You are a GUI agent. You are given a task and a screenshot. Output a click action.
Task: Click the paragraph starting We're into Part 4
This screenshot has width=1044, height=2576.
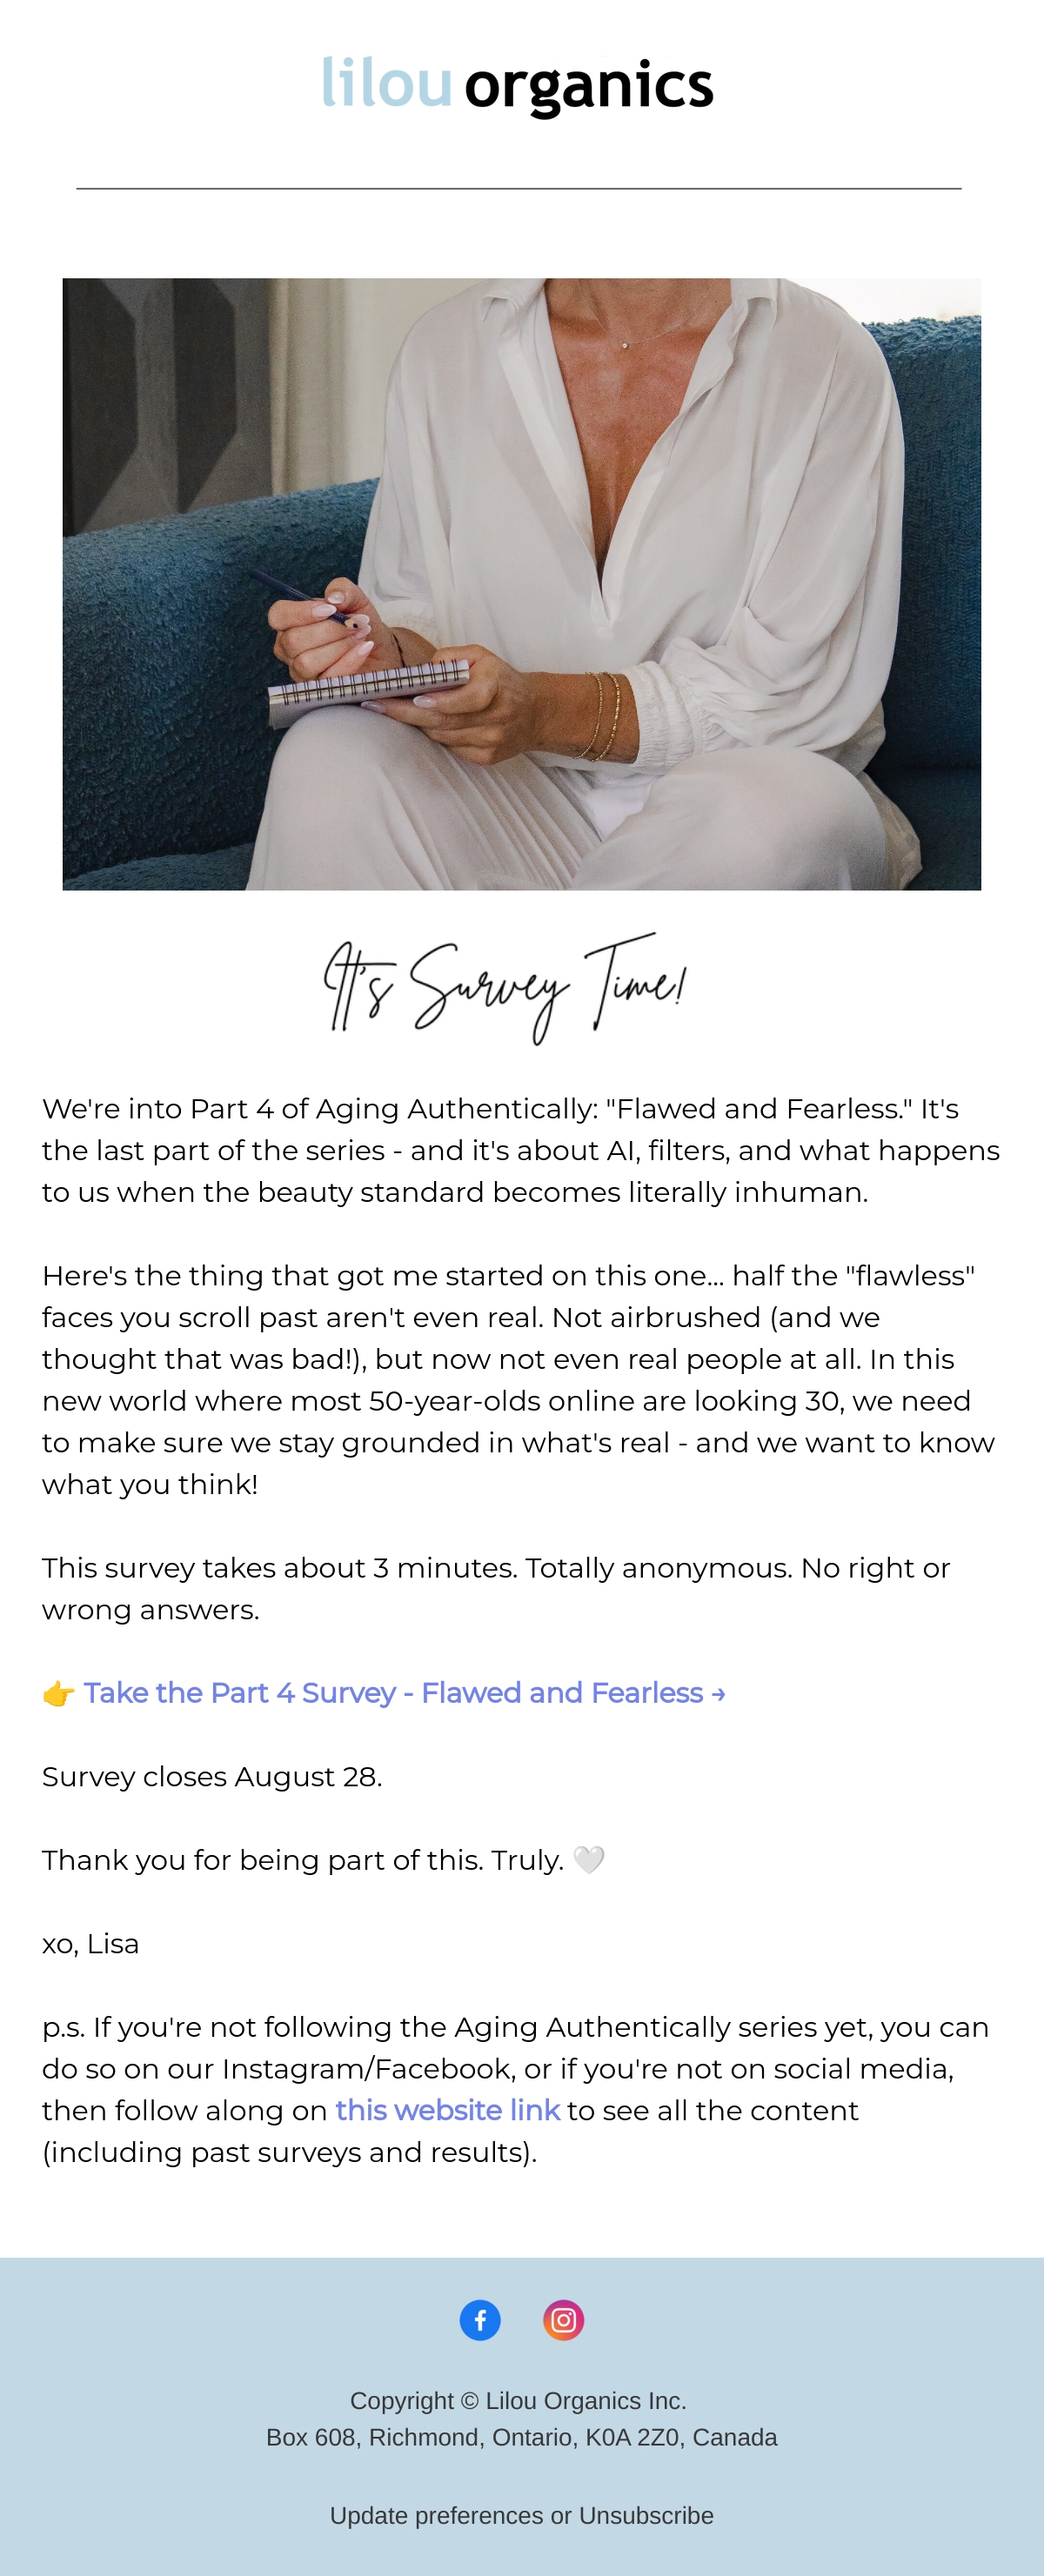coord(521,1150)
